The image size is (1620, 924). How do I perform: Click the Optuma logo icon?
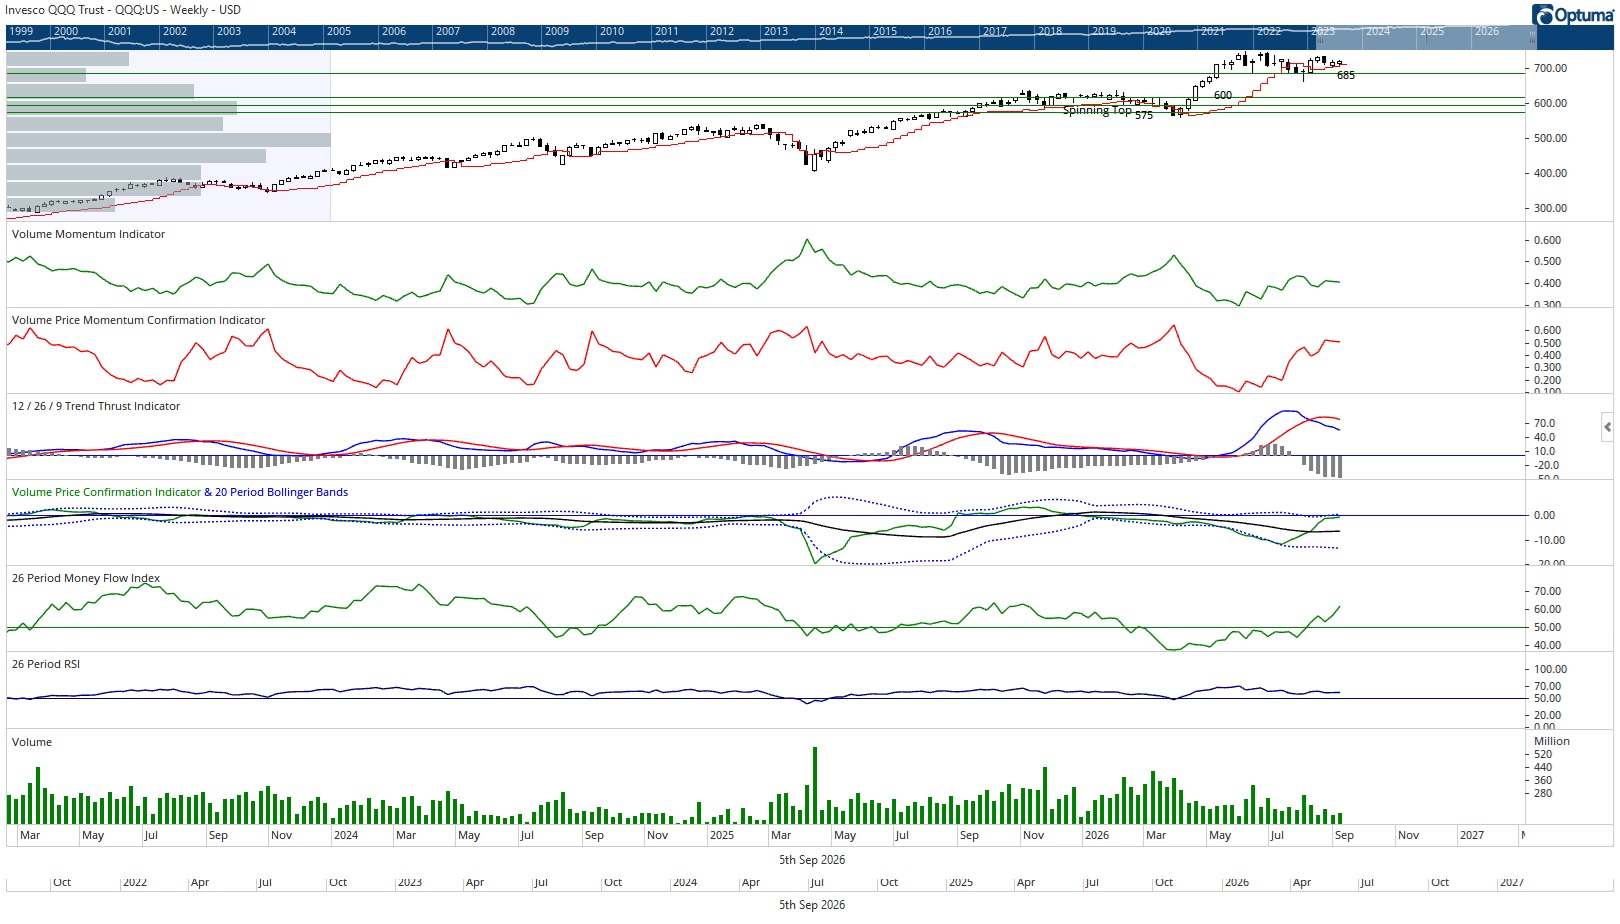click(x=1543, y=15)
